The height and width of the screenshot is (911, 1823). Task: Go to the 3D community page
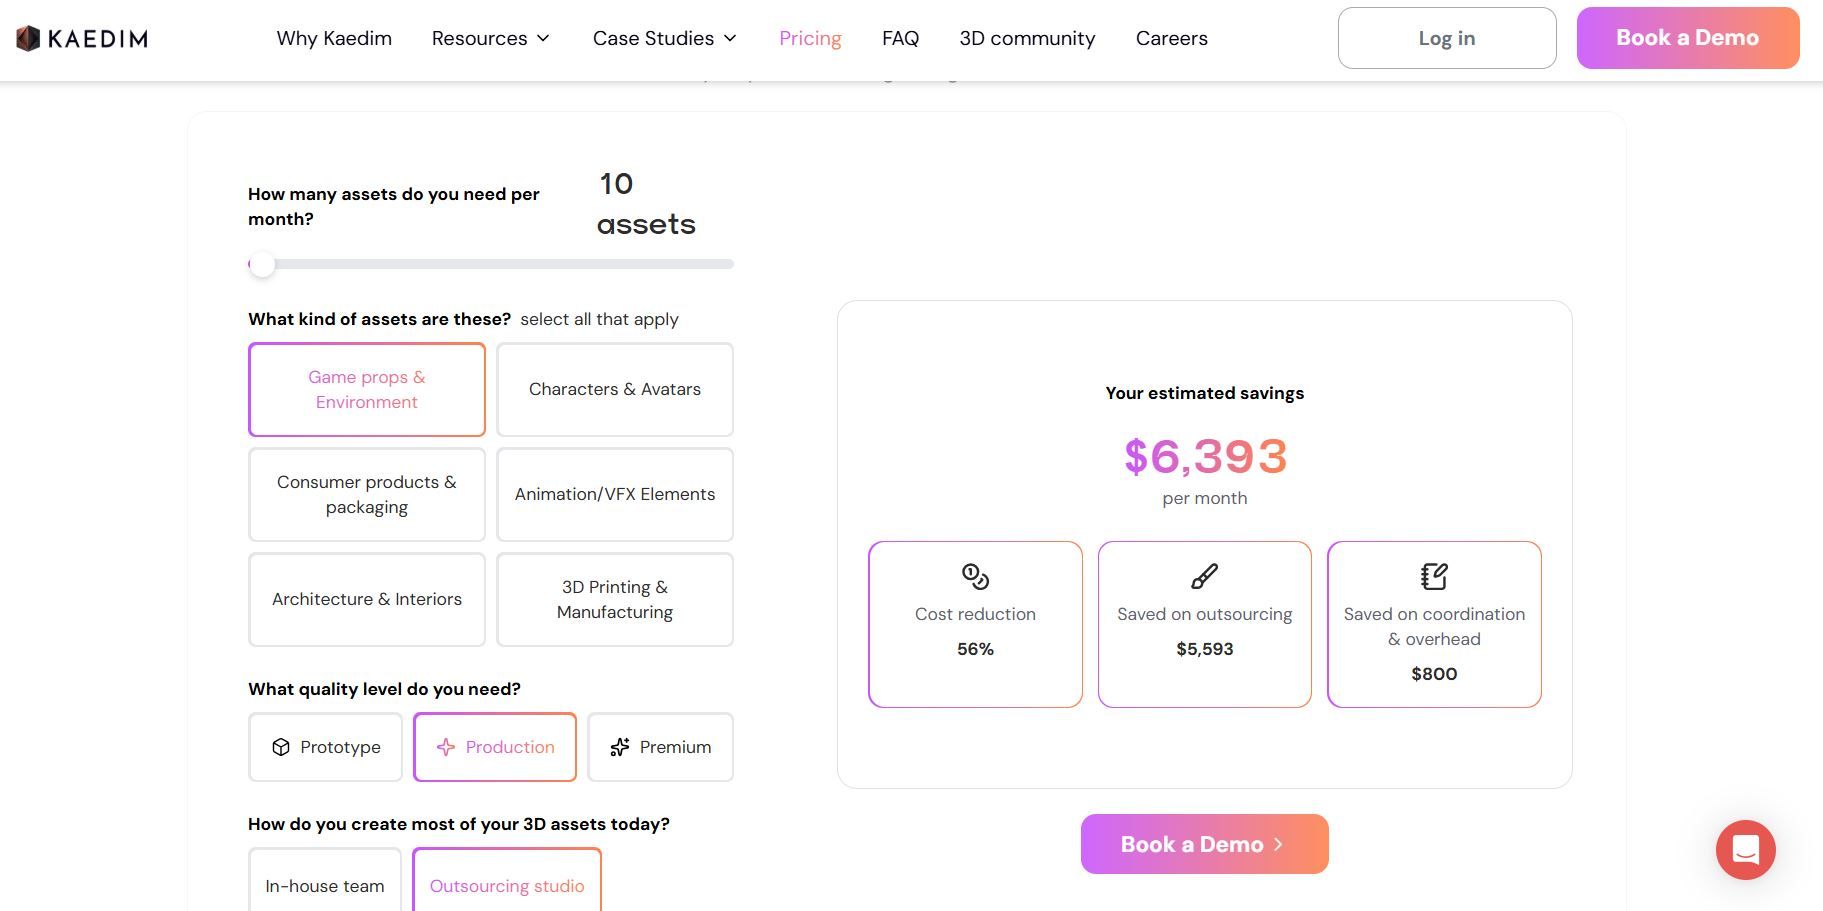click(1027, 38)
